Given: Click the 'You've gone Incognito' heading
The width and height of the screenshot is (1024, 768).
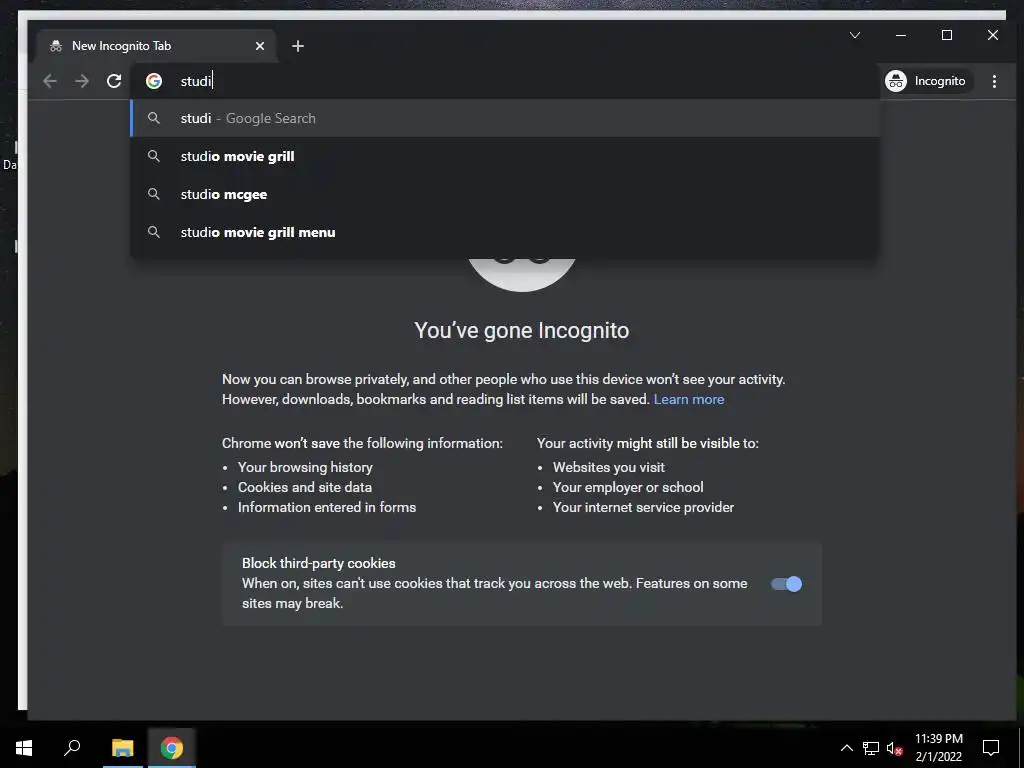Looking at the screenshot, I should pyautogui.click(x=521, y=330).
